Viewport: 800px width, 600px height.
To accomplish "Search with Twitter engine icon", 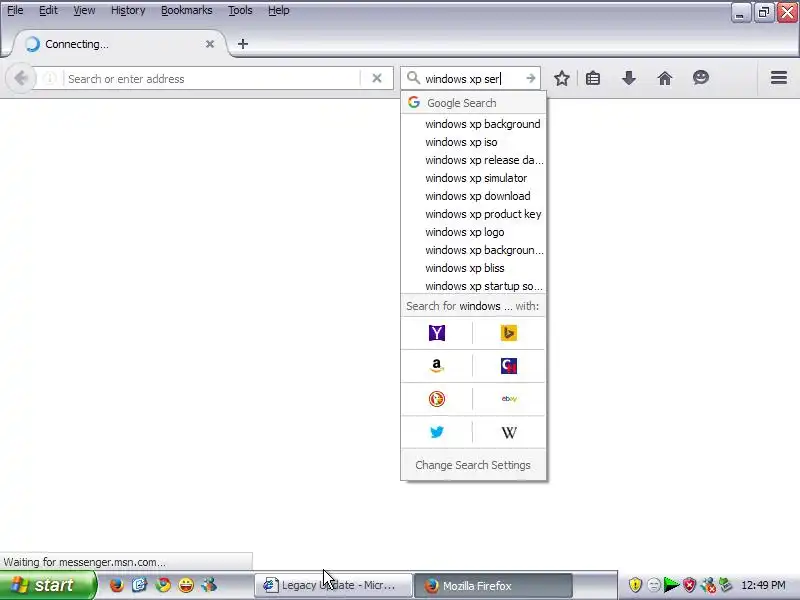I will (437, 432).
